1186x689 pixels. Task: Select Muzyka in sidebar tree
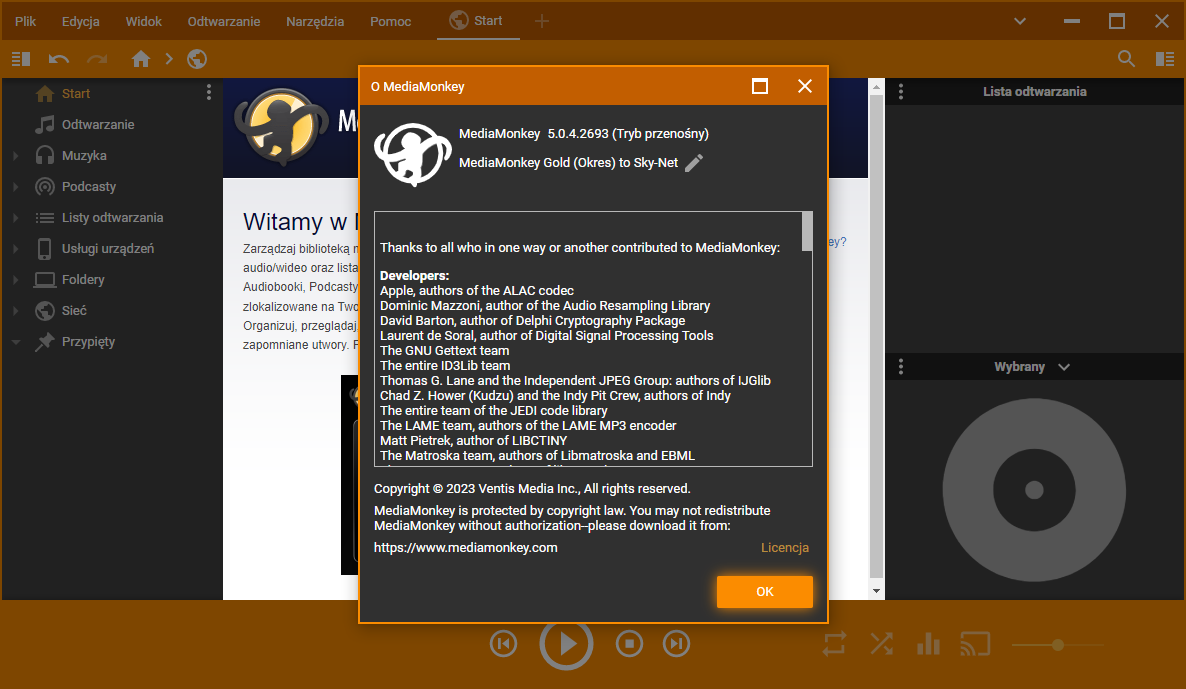tap(84, 156)
